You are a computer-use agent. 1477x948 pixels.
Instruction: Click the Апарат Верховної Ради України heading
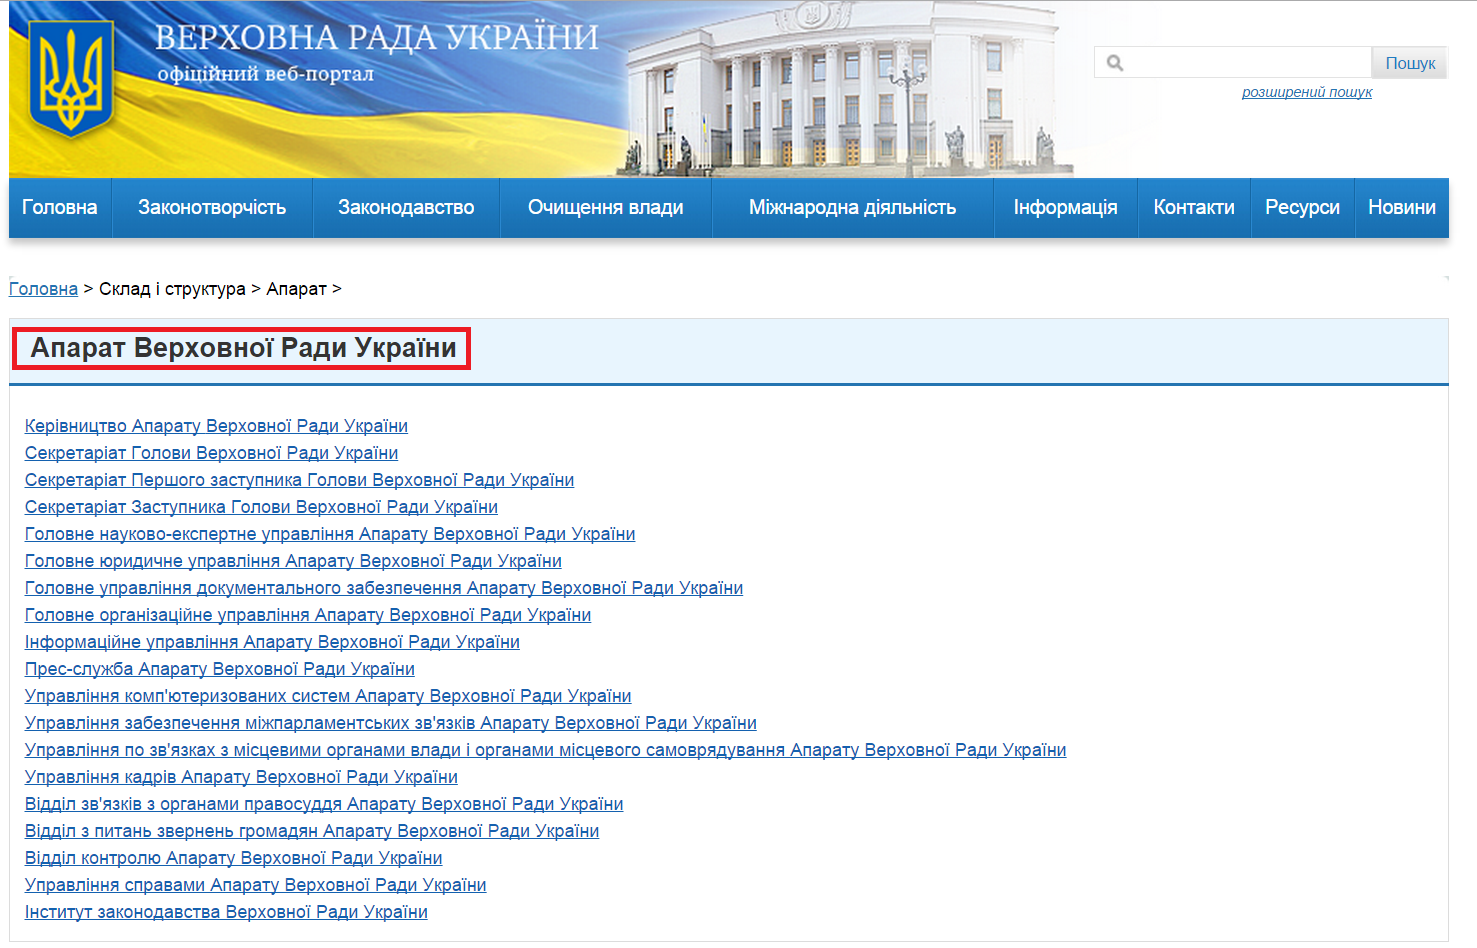coord(243,348)
